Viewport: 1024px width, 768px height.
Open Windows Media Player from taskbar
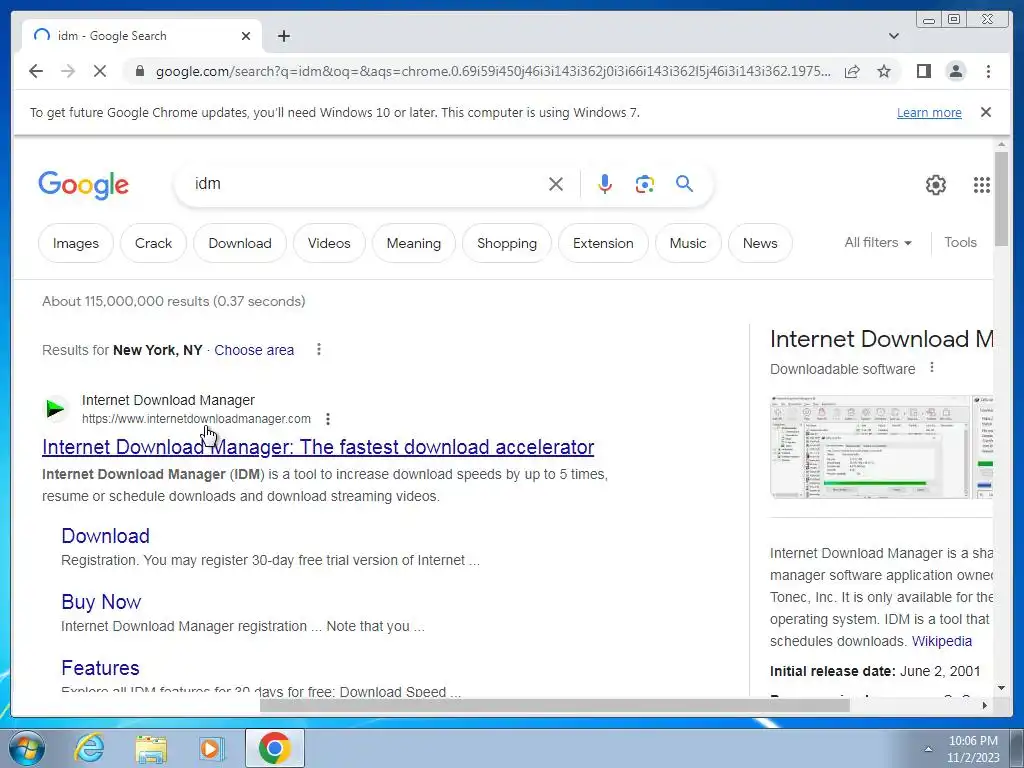[x=211, y=748]
